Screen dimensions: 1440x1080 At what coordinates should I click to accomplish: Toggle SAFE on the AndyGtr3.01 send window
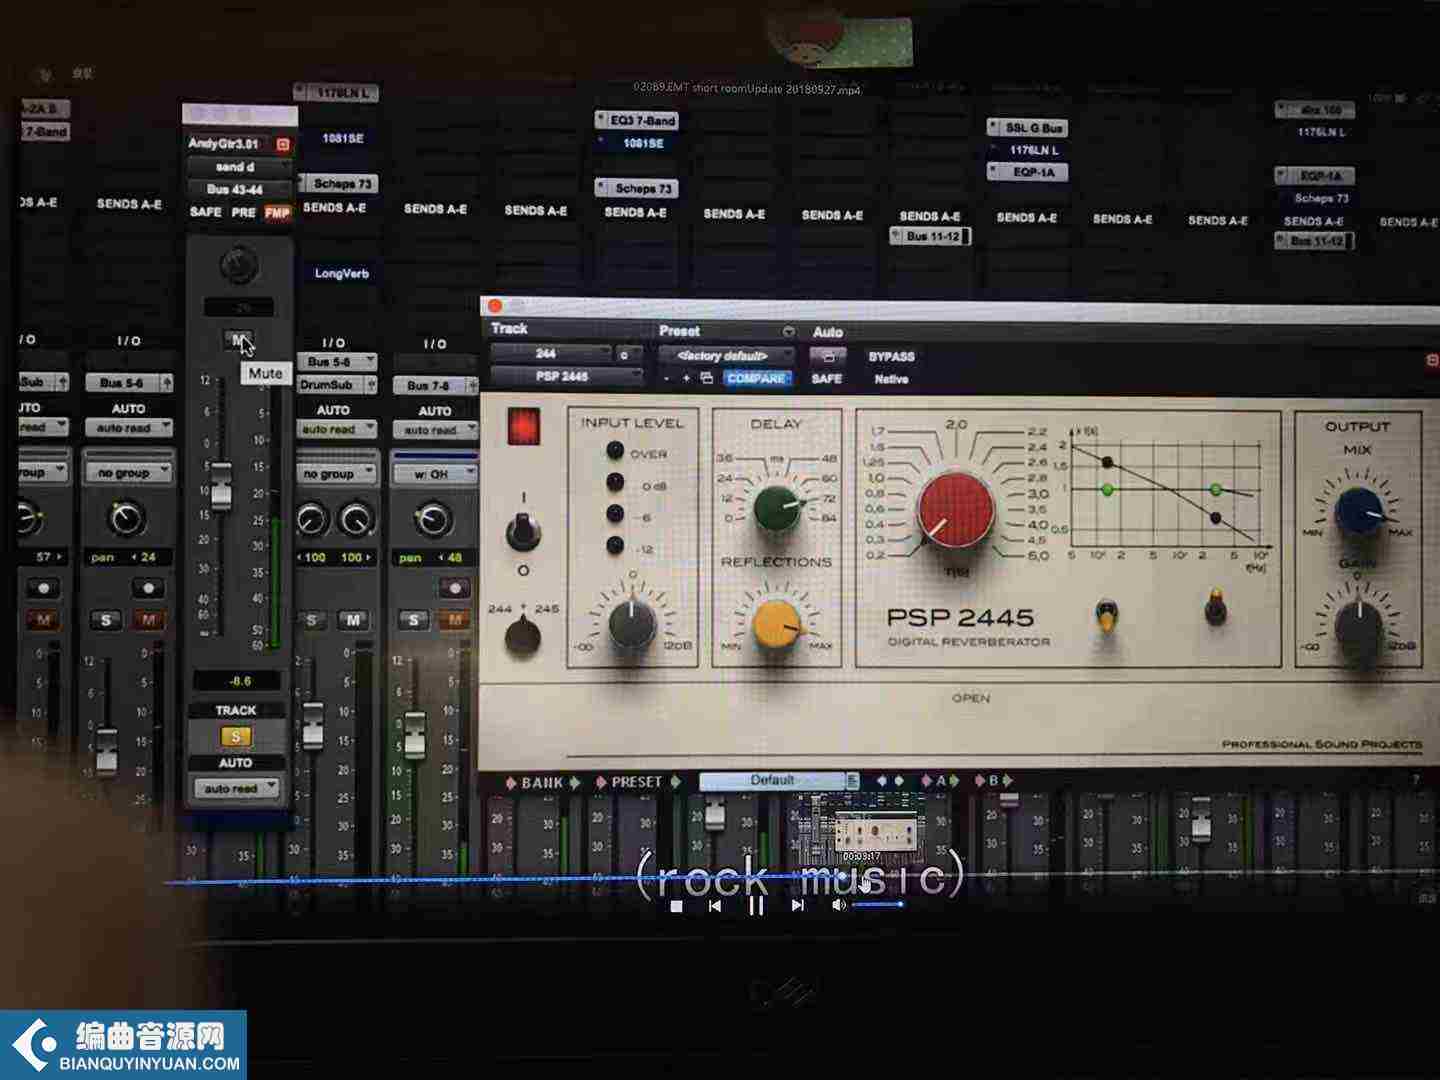(205, 212)
